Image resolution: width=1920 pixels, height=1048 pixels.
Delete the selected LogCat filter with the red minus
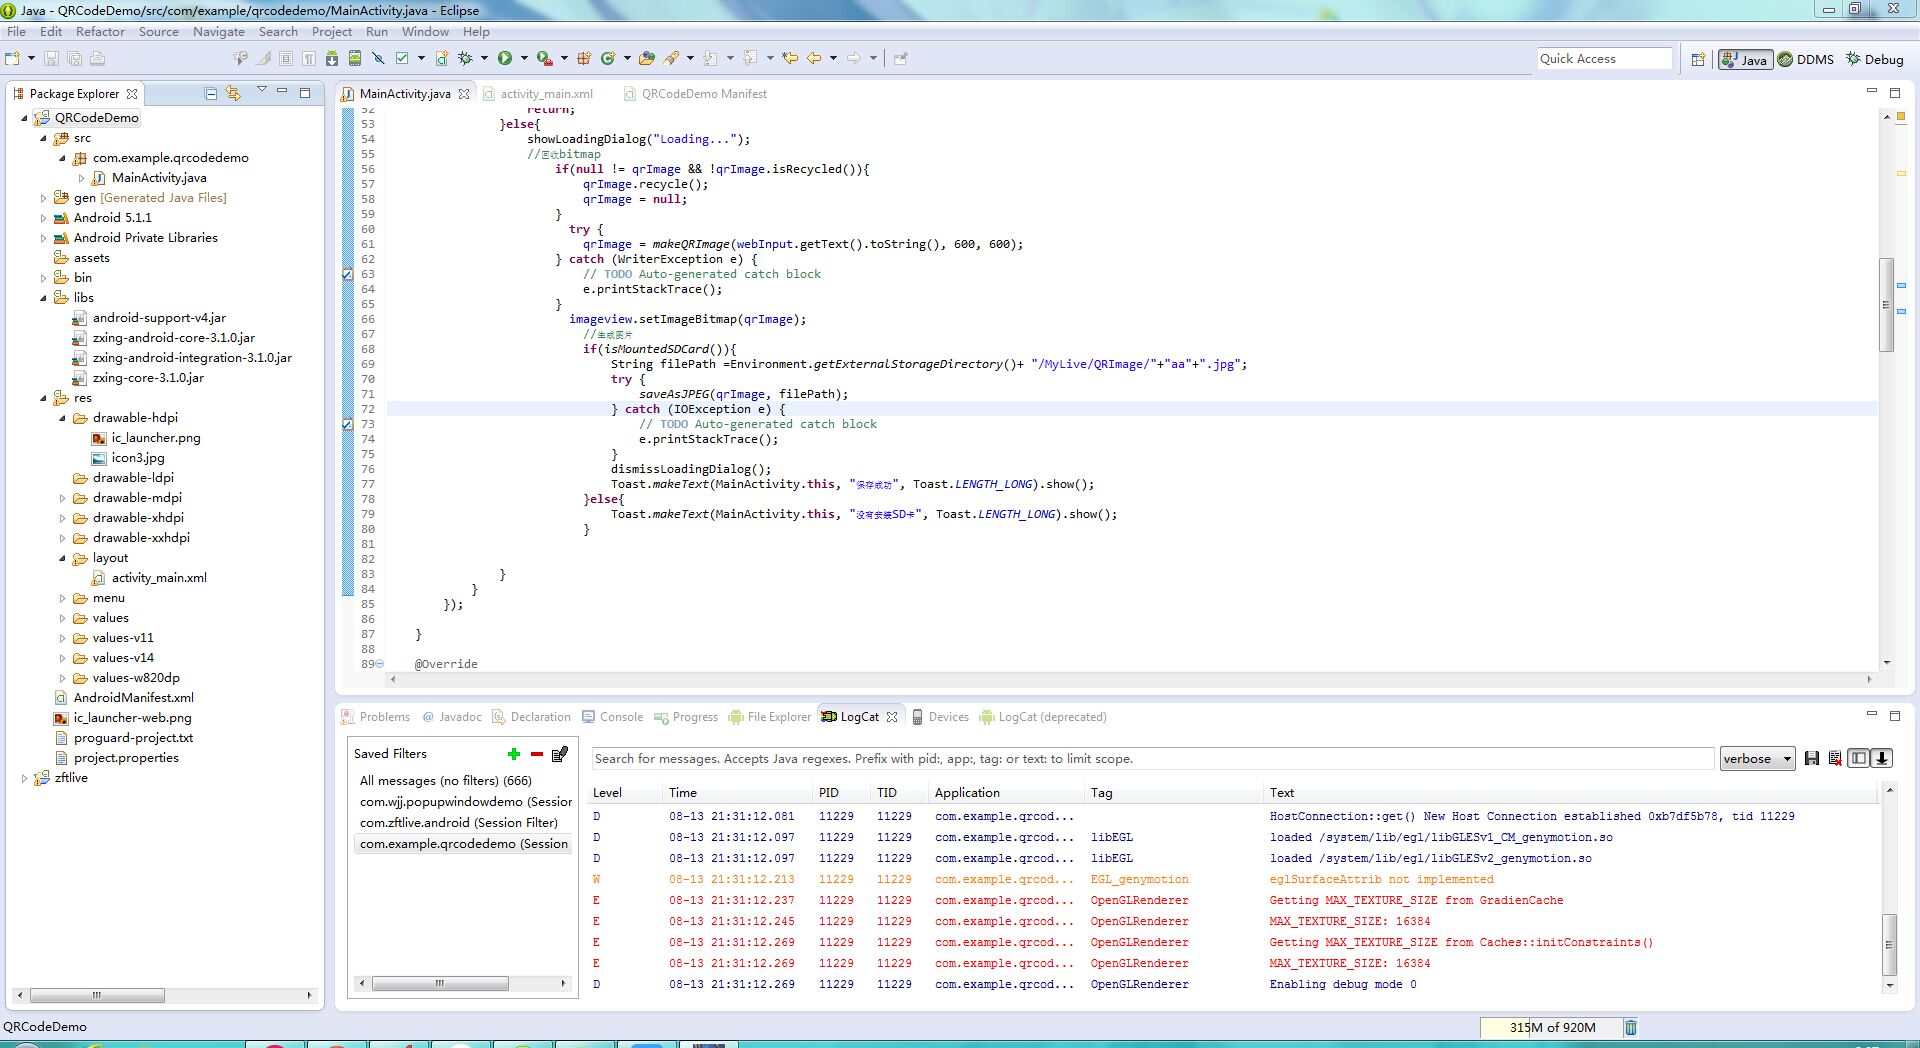pos(537,754)
